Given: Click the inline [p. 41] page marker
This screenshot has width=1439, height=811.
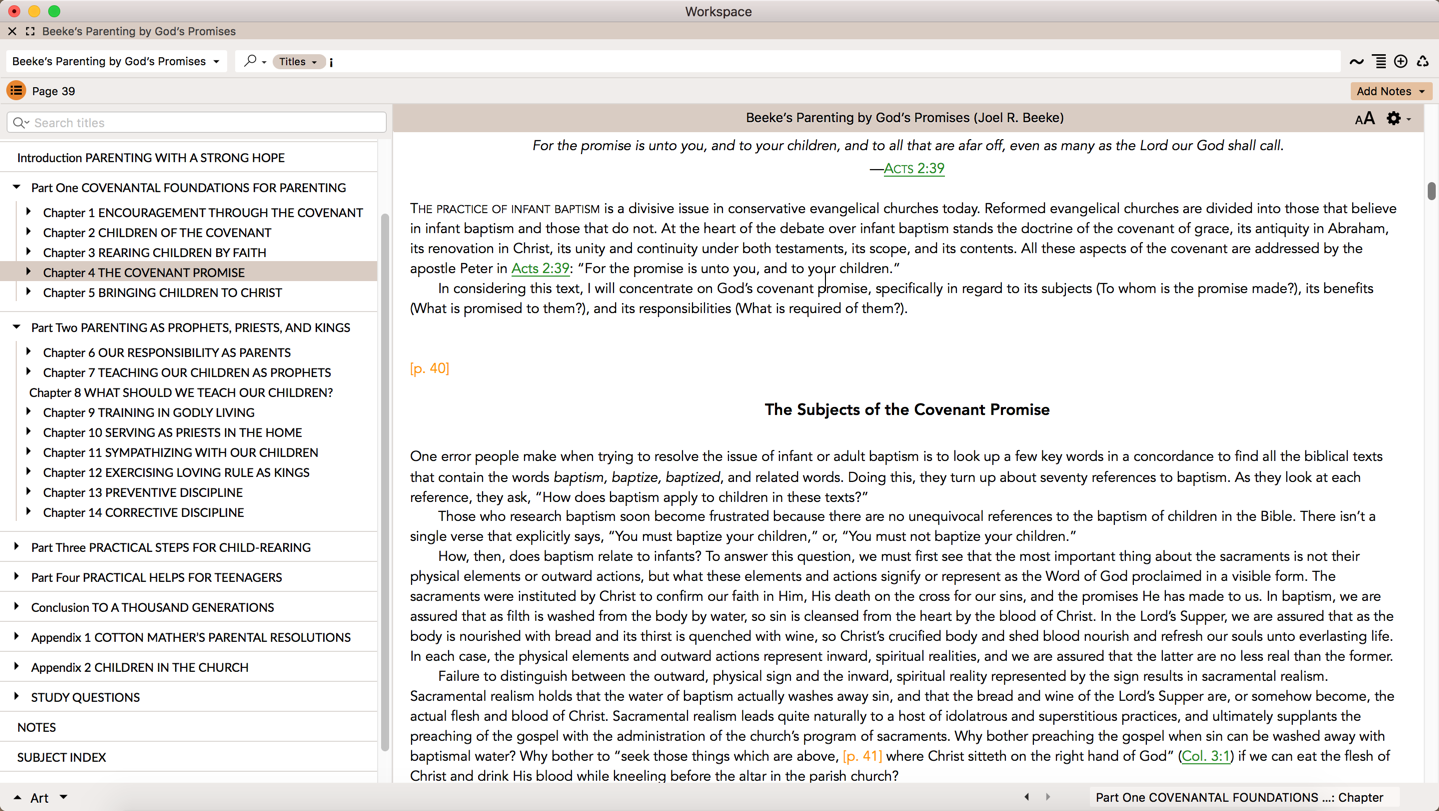Looking at the screenshot, I should coord(862,757).
